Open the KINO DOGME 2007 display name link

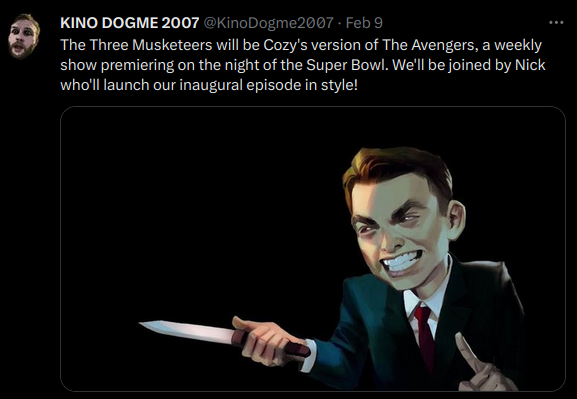tap(130, 23)
